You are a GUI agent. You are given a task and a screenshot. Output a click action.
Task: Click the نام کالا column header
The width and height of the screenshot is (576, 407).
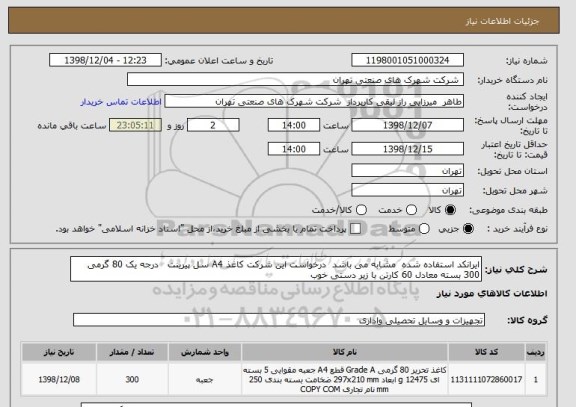(x=345, y=352)
